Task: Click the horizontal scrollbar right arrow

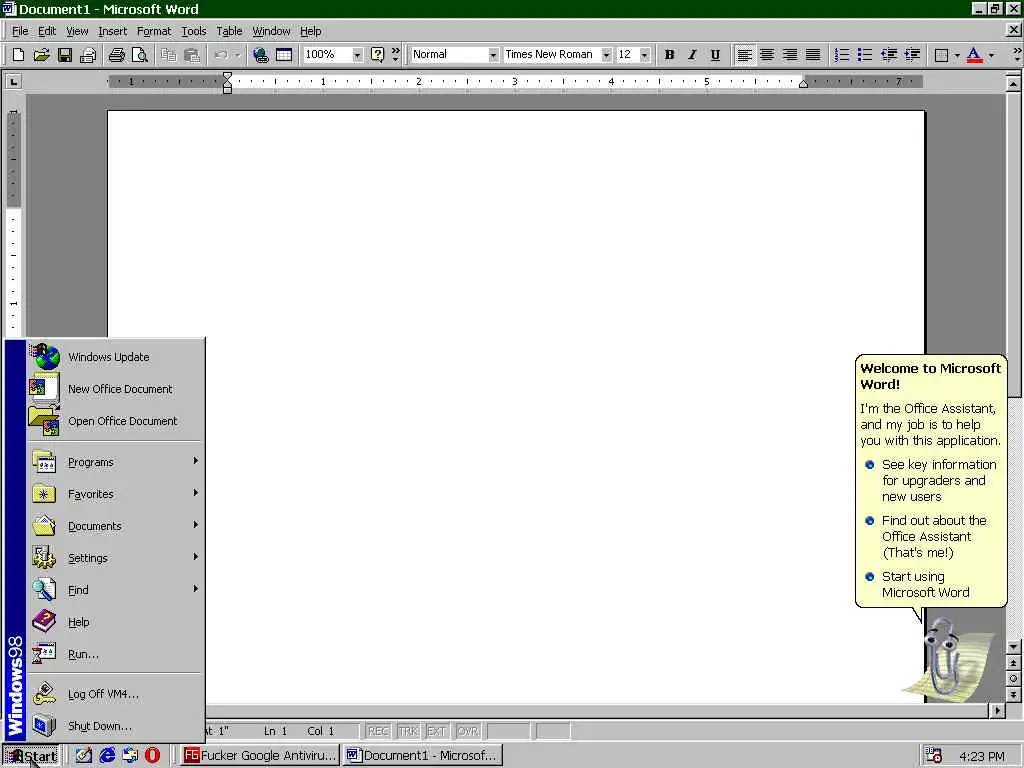Action: pos(997,710)
